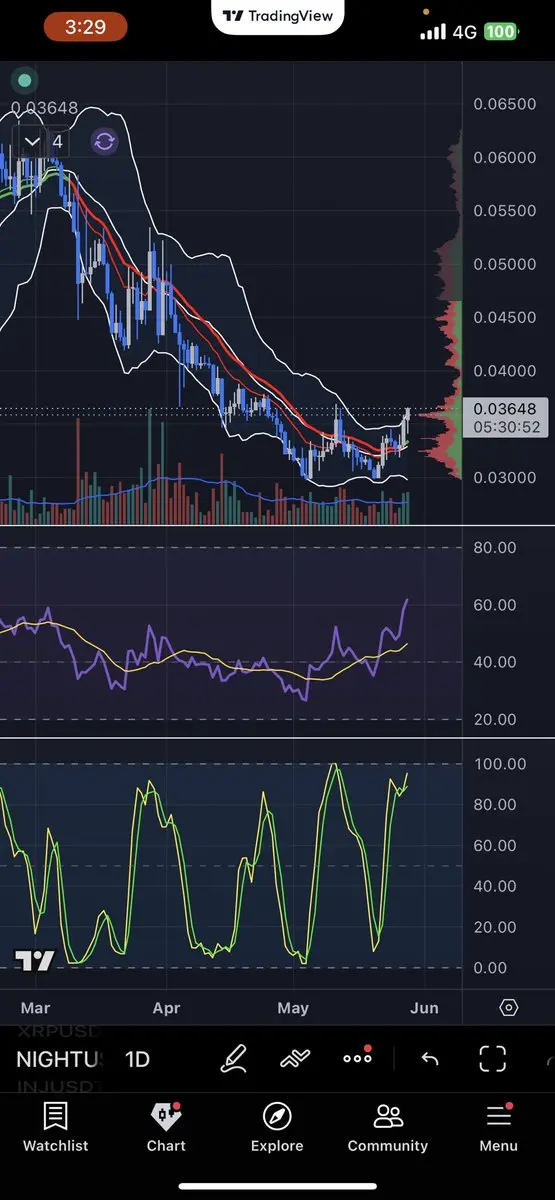
Task: Tap the legend value 0.03648 at top
Action: [44, 109]
